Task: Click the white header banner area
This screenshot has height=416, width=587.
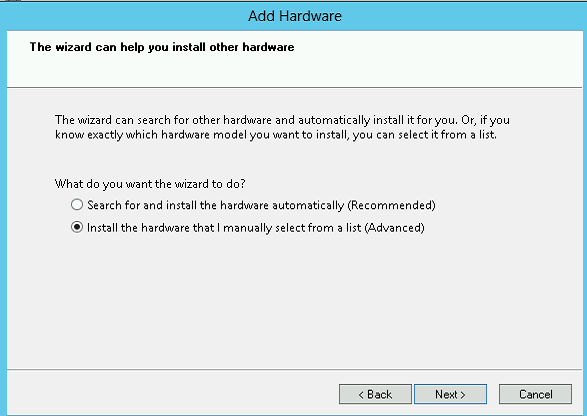Action: click(295, 59)
